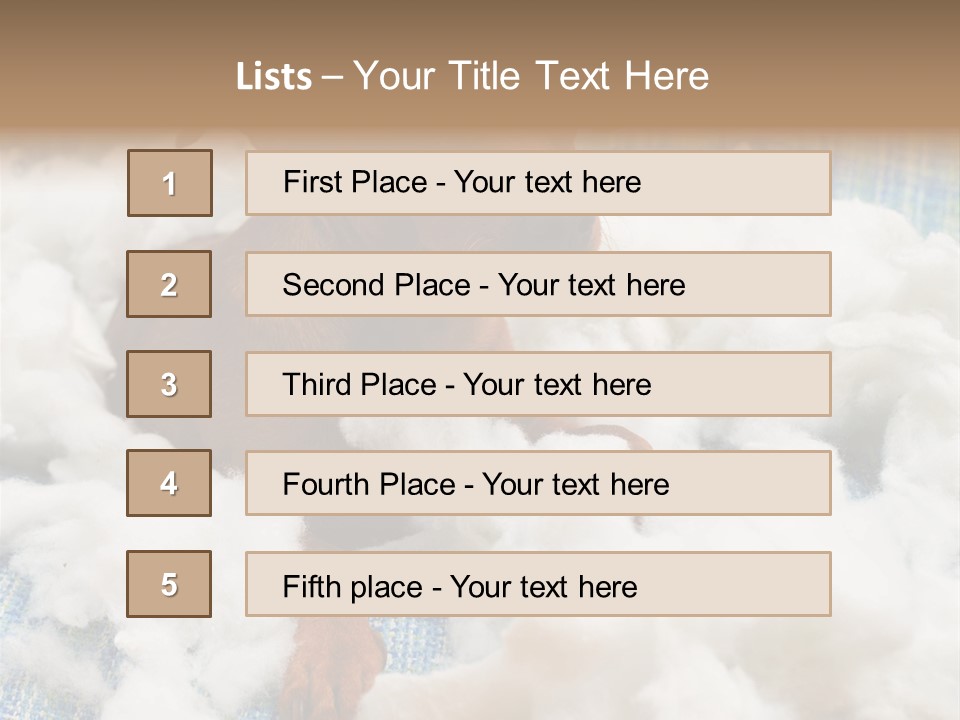Click the words 'Second Place'
Screen dimensions: 960x720
pos(375,285)
